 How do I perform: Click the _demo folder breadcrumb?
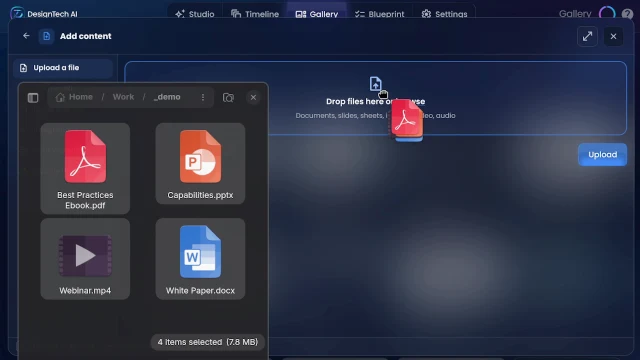coord(167,97)
